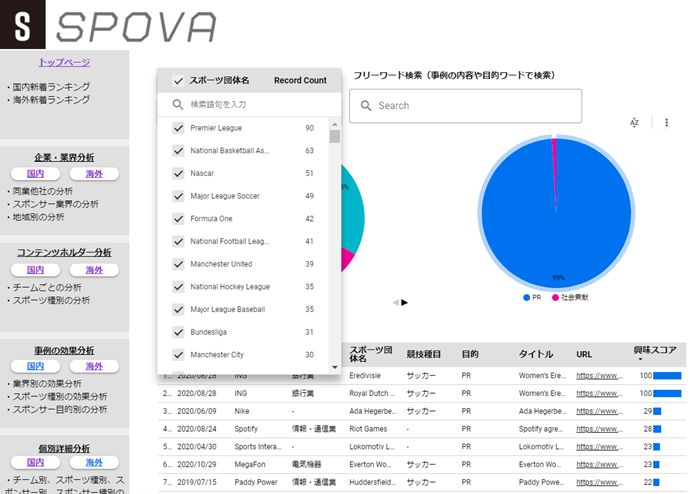This screenshot has width=690, height=494.
Task: Open URL link in Royal Dutch row
Action: coord(599,393)
